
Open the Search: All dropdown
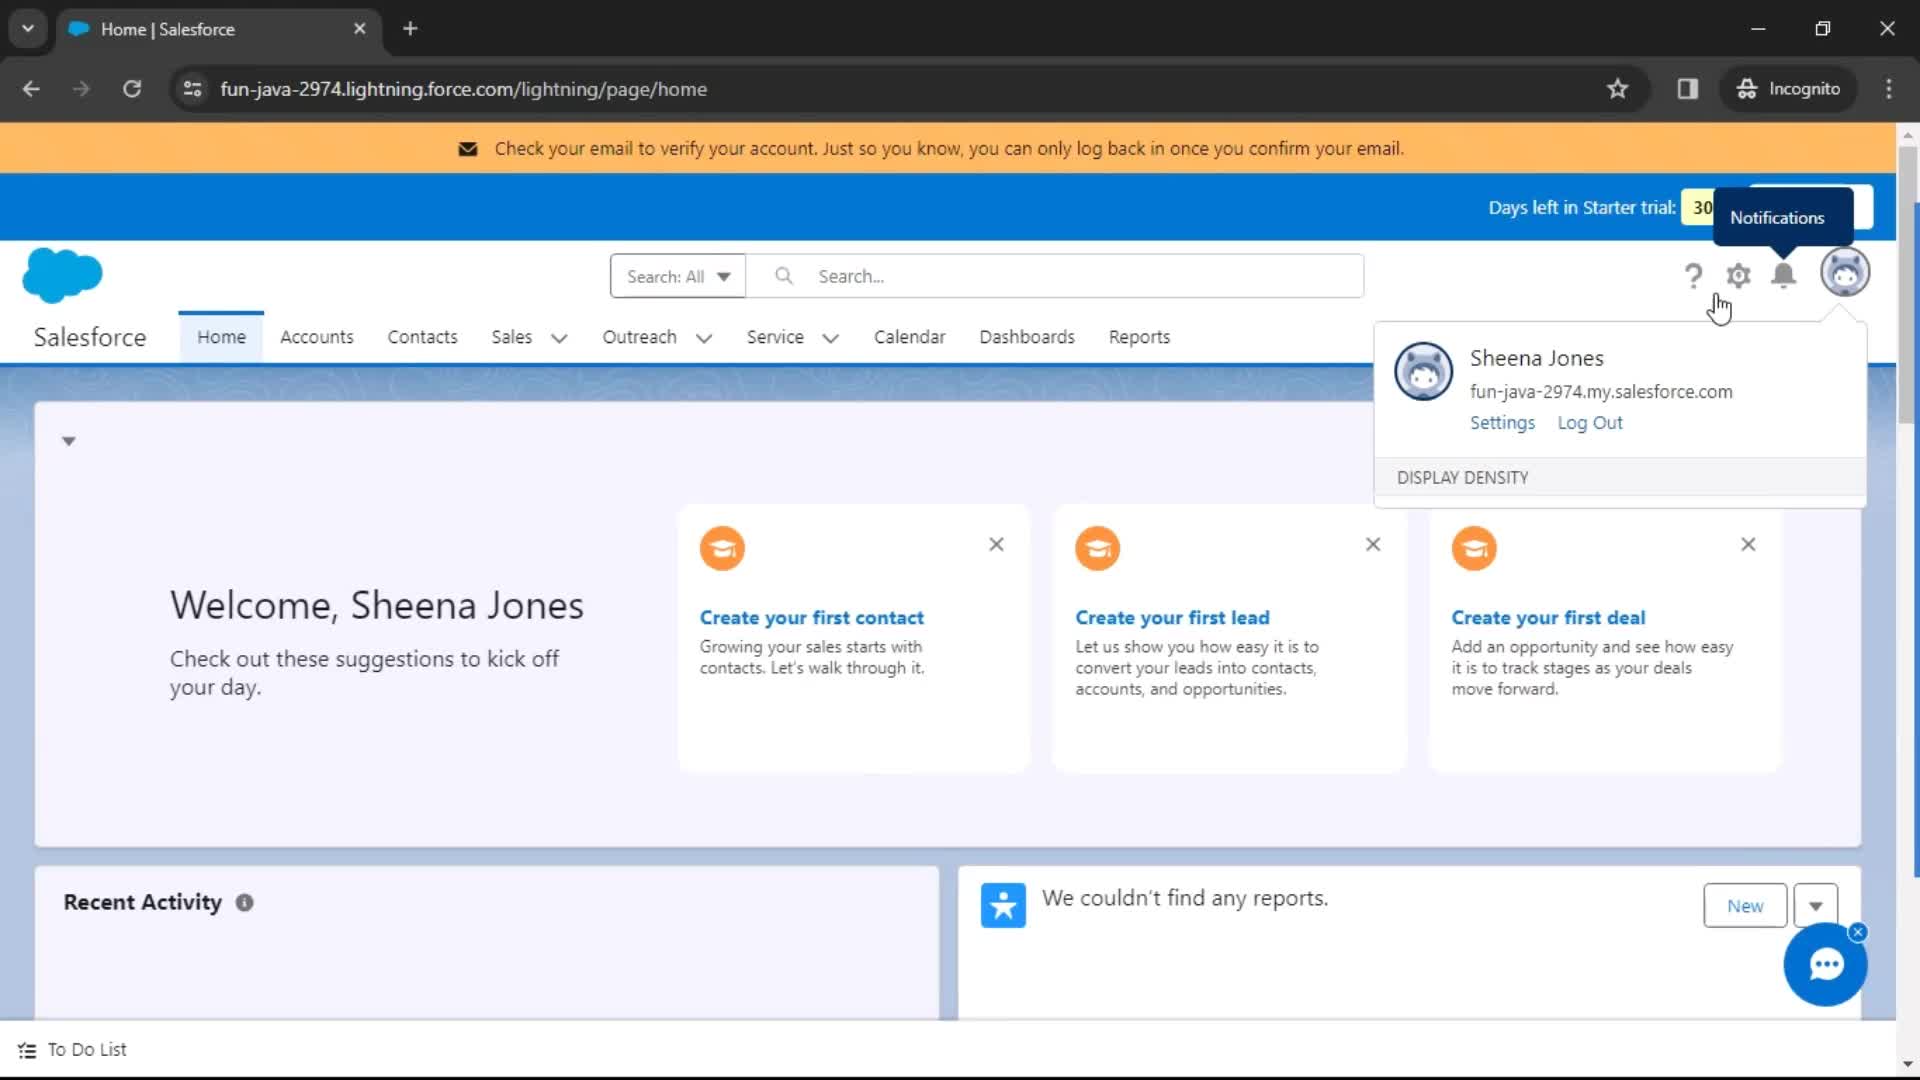(x=678, y=276)
